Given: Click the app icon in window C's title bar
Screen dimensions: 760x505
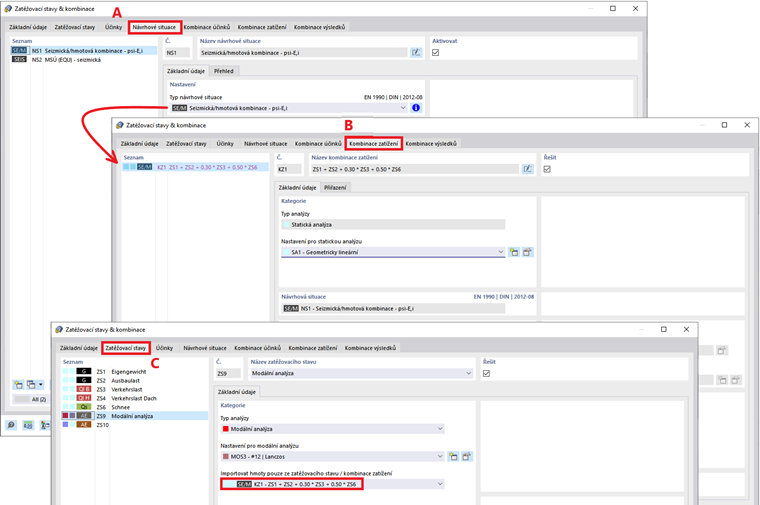Looking at the screenshot, I should point(59,329).
